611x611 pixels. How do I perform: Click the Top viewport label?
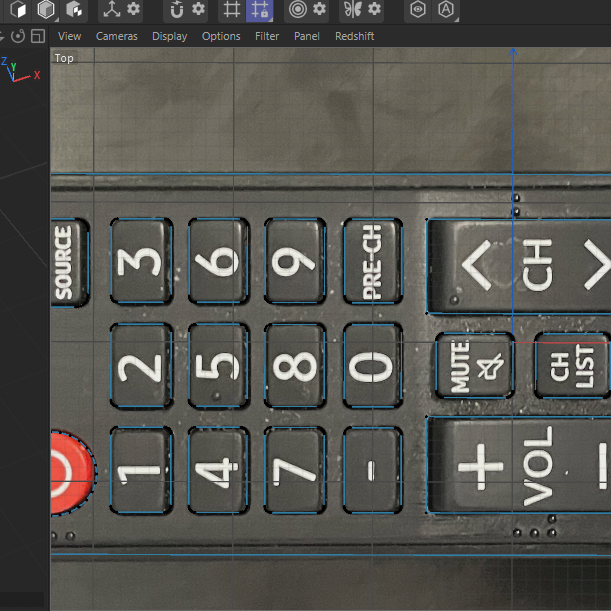[x=64, y=58]
